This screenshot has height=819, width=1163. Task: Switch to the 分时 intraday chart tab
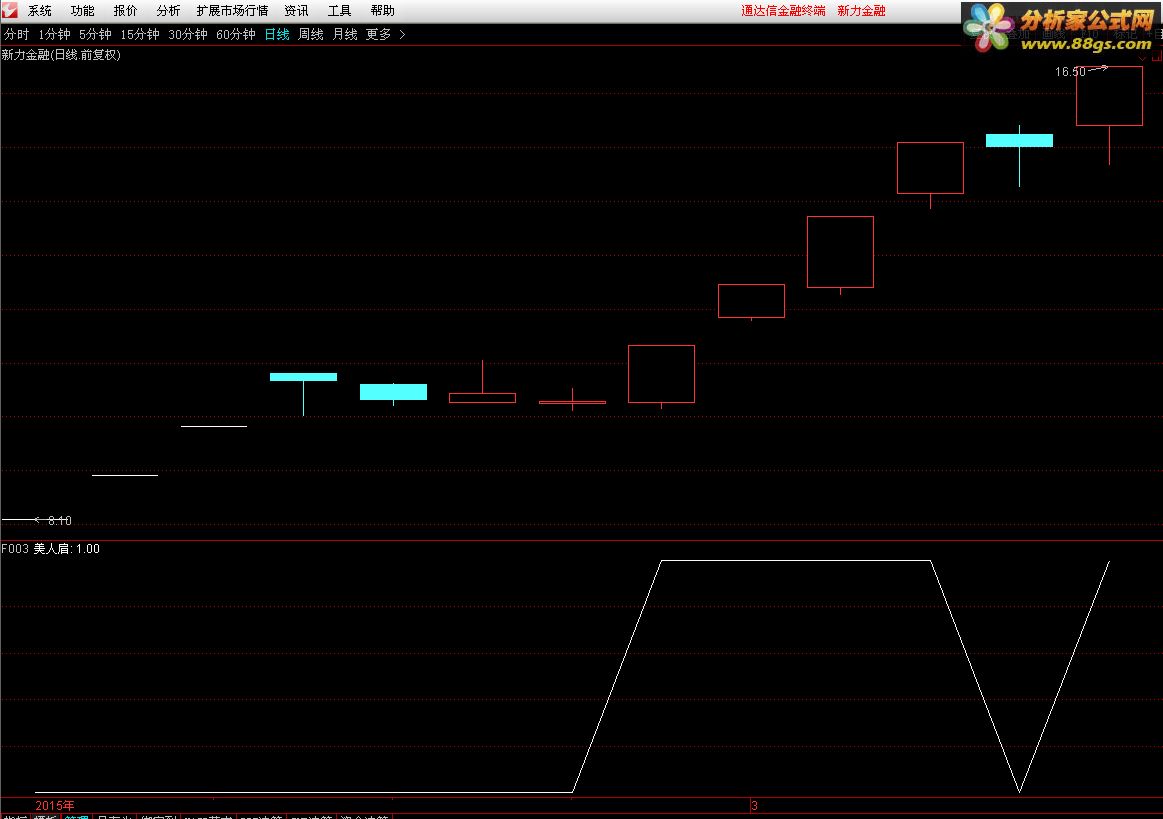tap(16, 34)
